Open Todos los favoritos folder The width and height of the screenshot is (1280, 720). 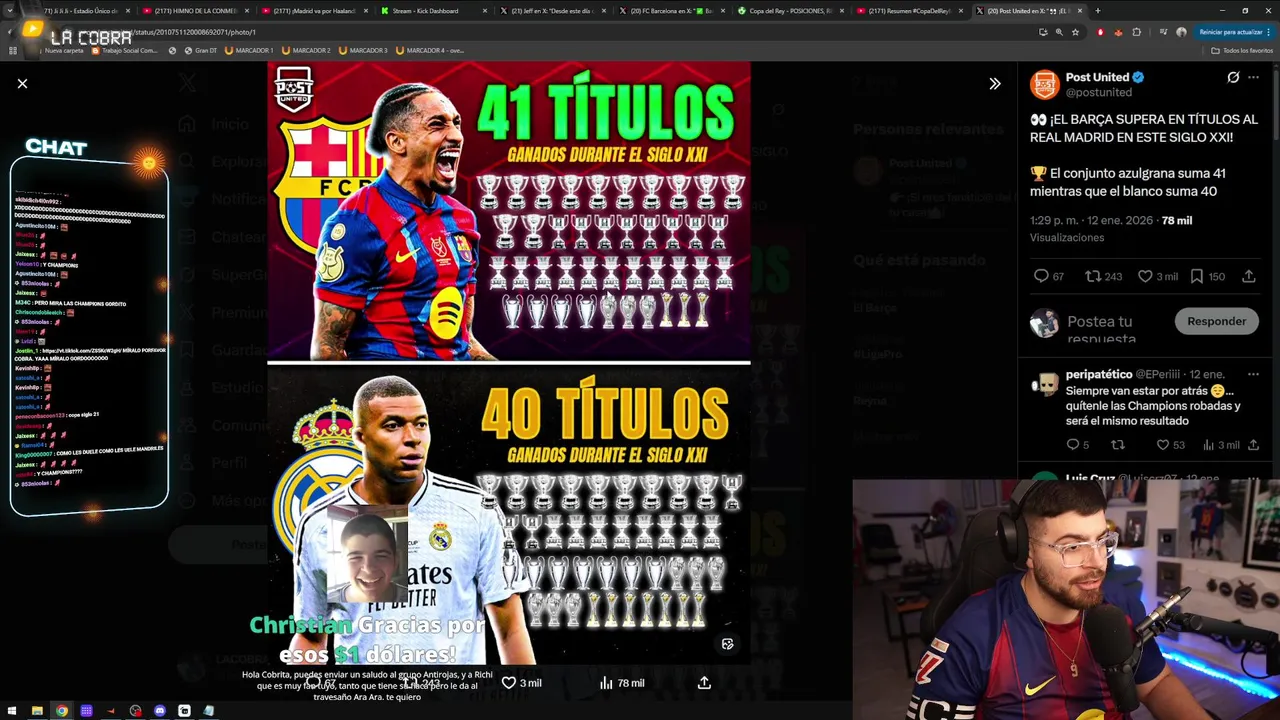(x=1242, y=50)
